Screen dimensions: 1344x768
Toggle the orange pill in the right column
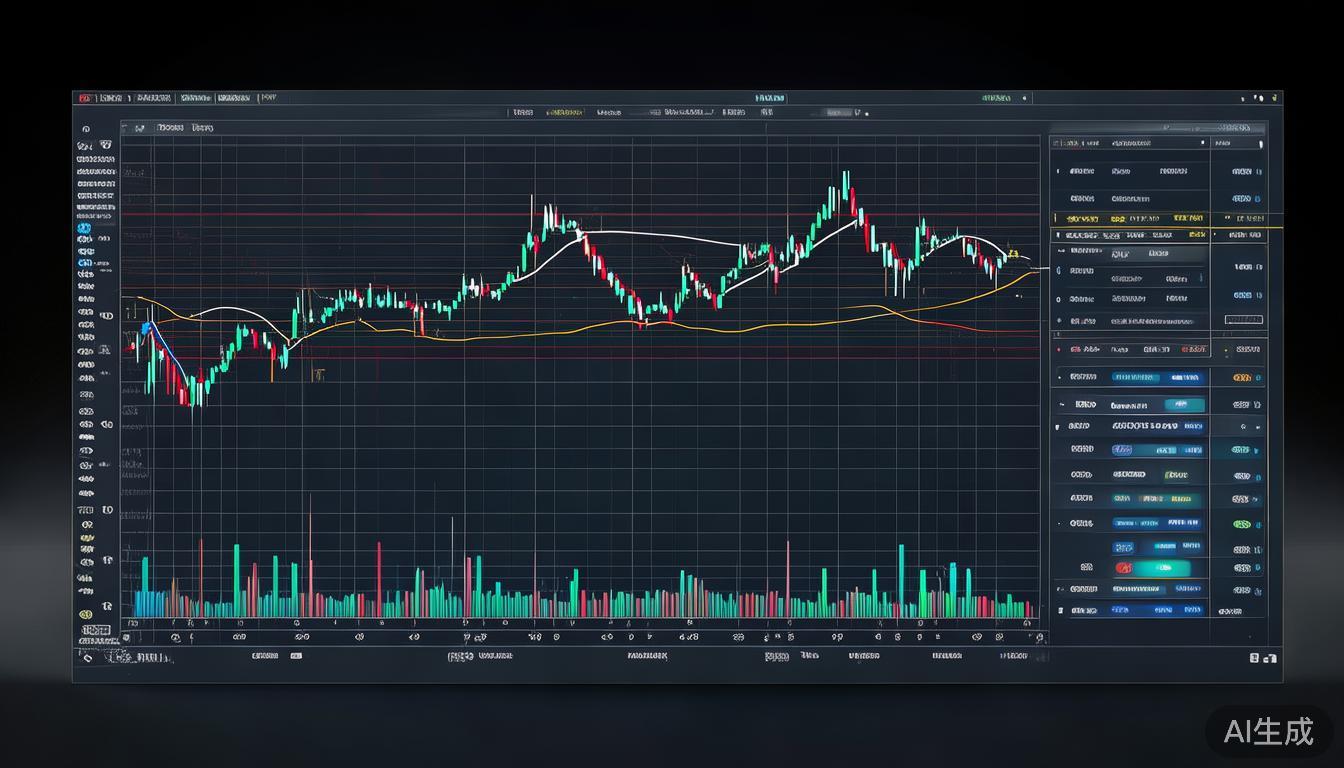tap(1242, 379)
